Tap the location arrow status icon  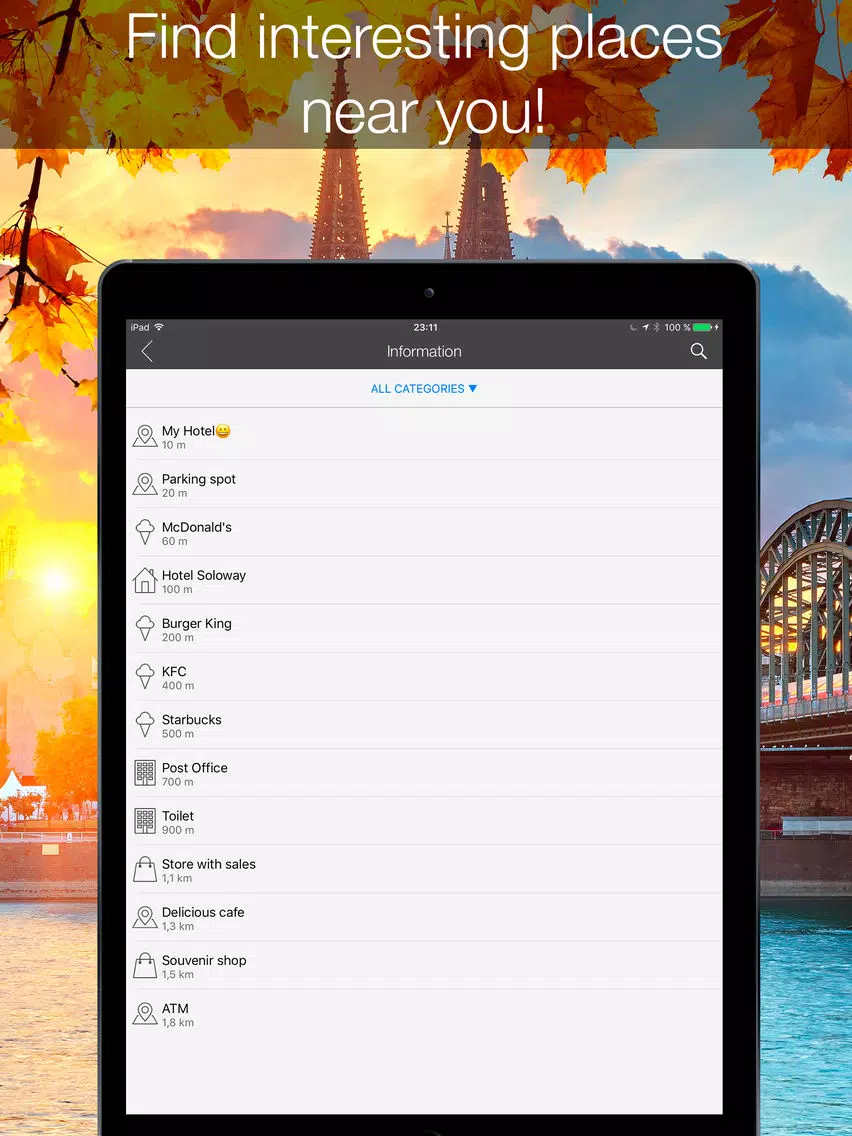[646, 327]
